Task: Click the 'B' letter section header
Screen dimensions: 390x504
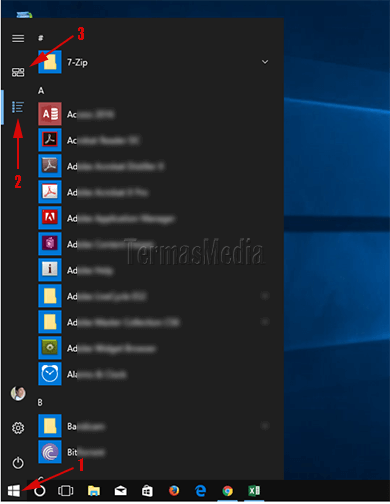Action: [40, 402]
